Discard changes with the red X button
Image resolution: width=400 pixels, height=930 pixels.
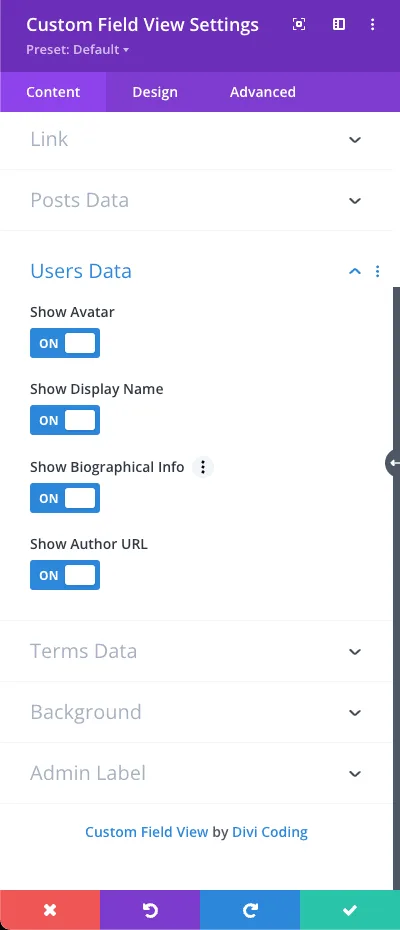[50, 910]
